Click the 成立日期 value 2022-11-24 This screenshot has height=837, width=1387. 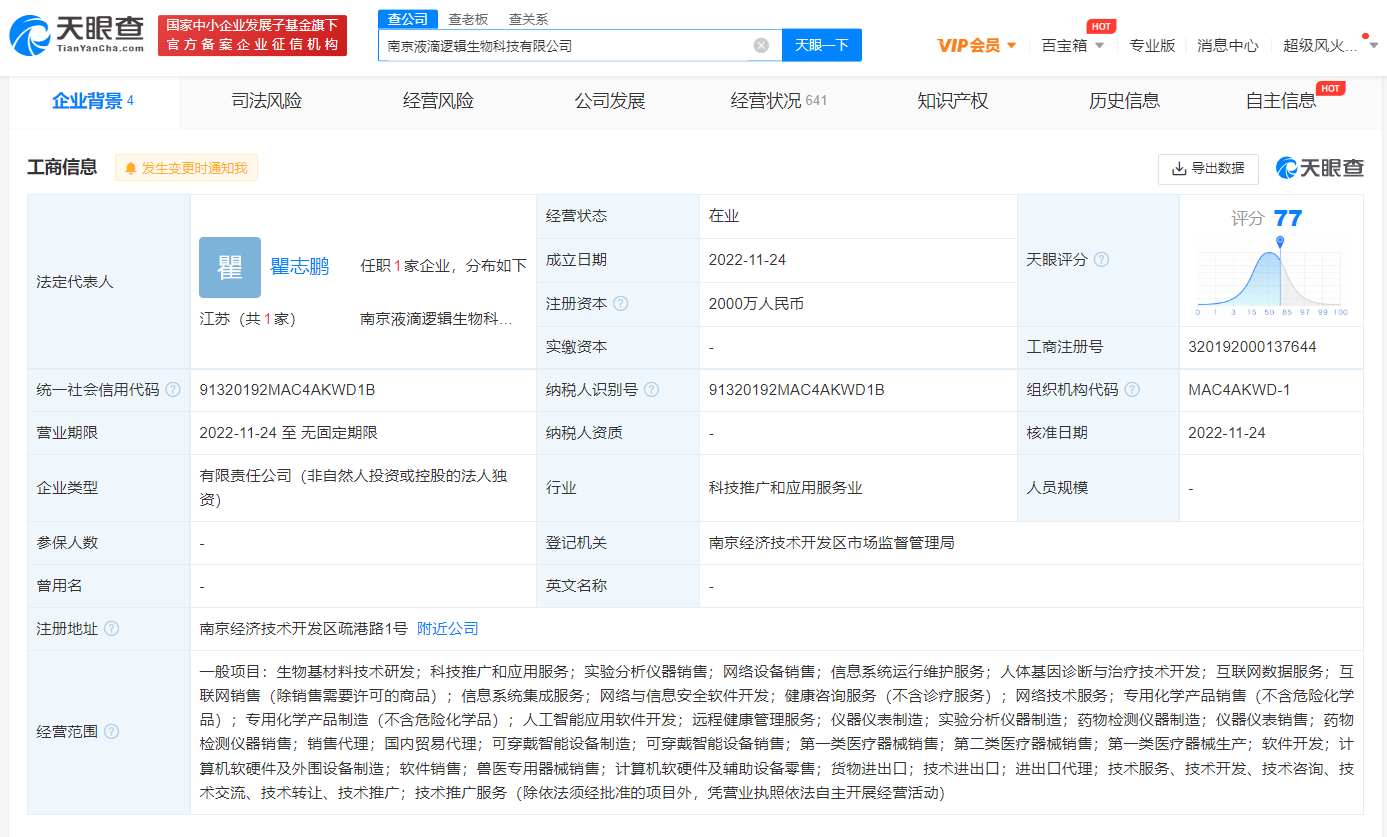tap(747, 260)
